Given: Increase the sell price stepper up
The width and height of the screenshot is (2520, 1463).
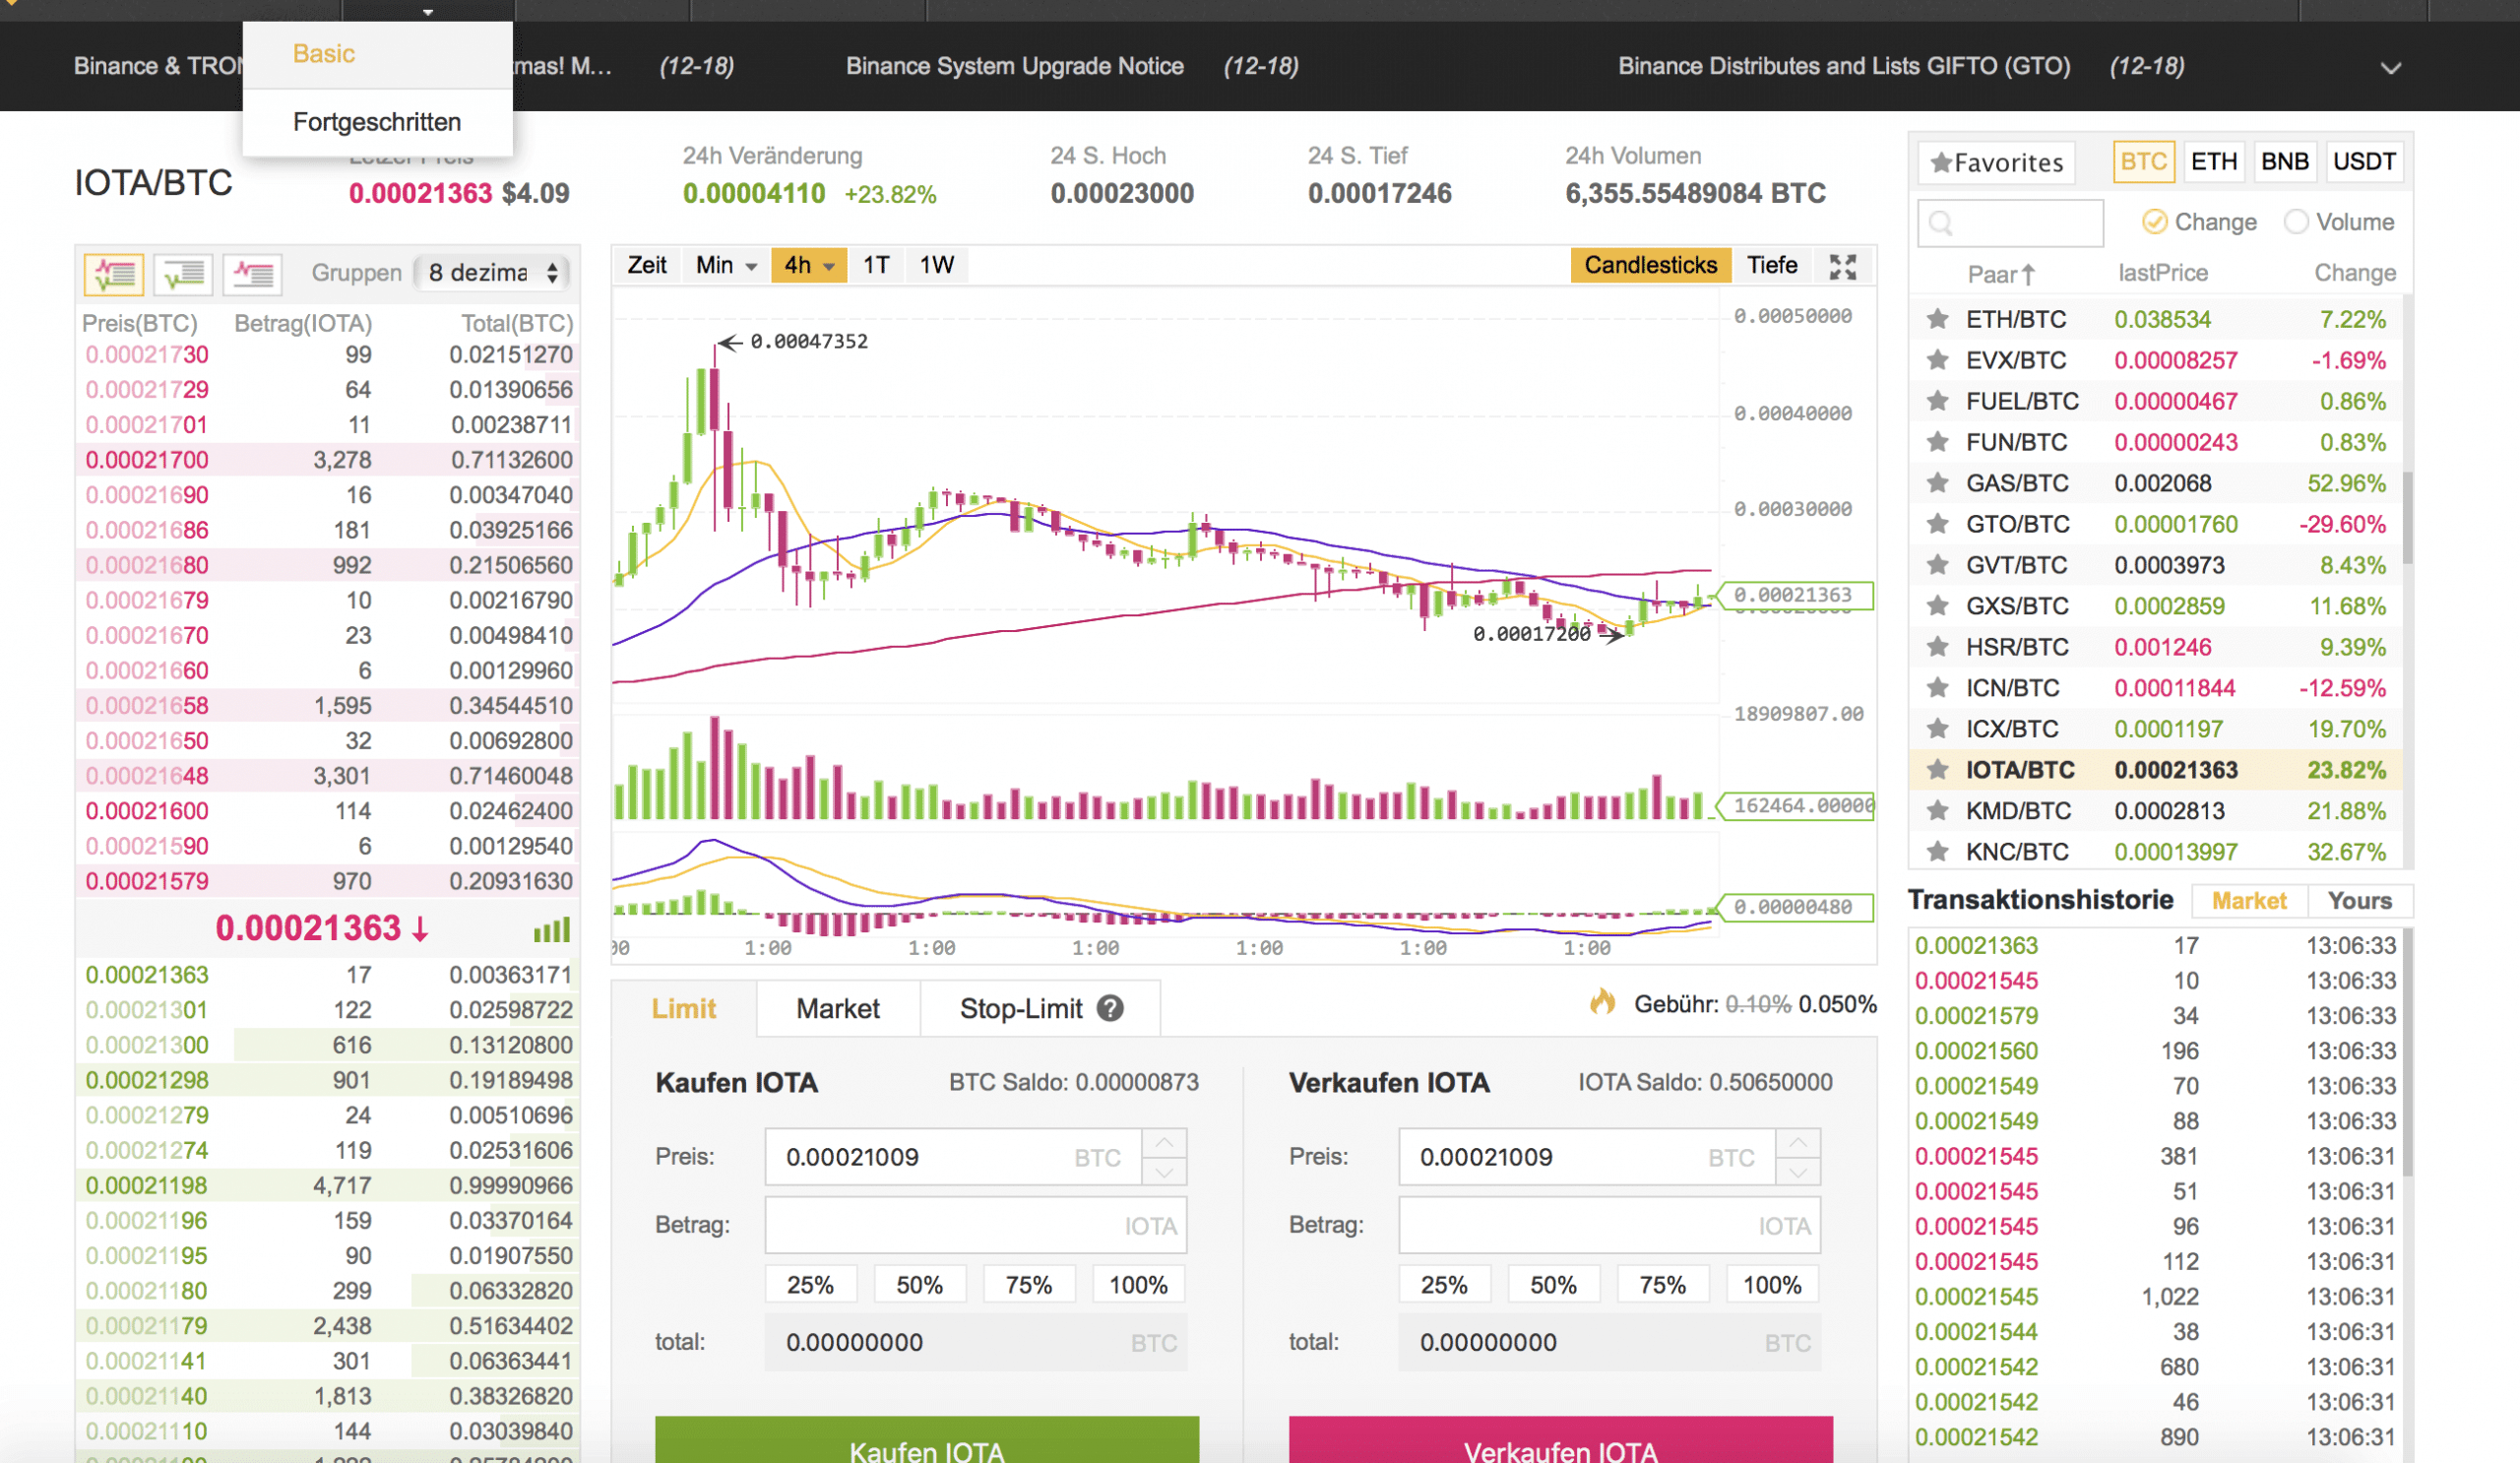Looking at the screenshot, I should point(1798,1142).
